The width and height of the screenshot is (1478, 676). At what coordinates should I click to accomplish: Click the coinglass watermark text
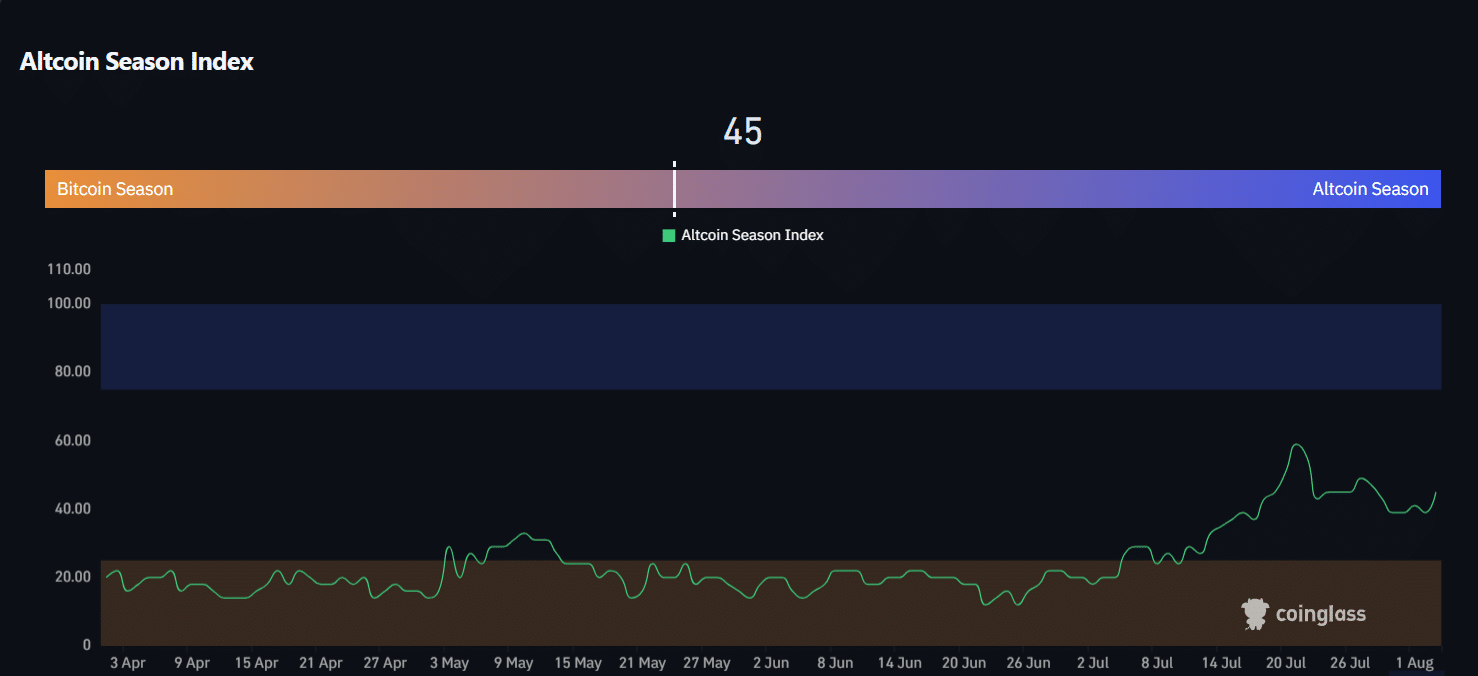tap(1320, 614)
